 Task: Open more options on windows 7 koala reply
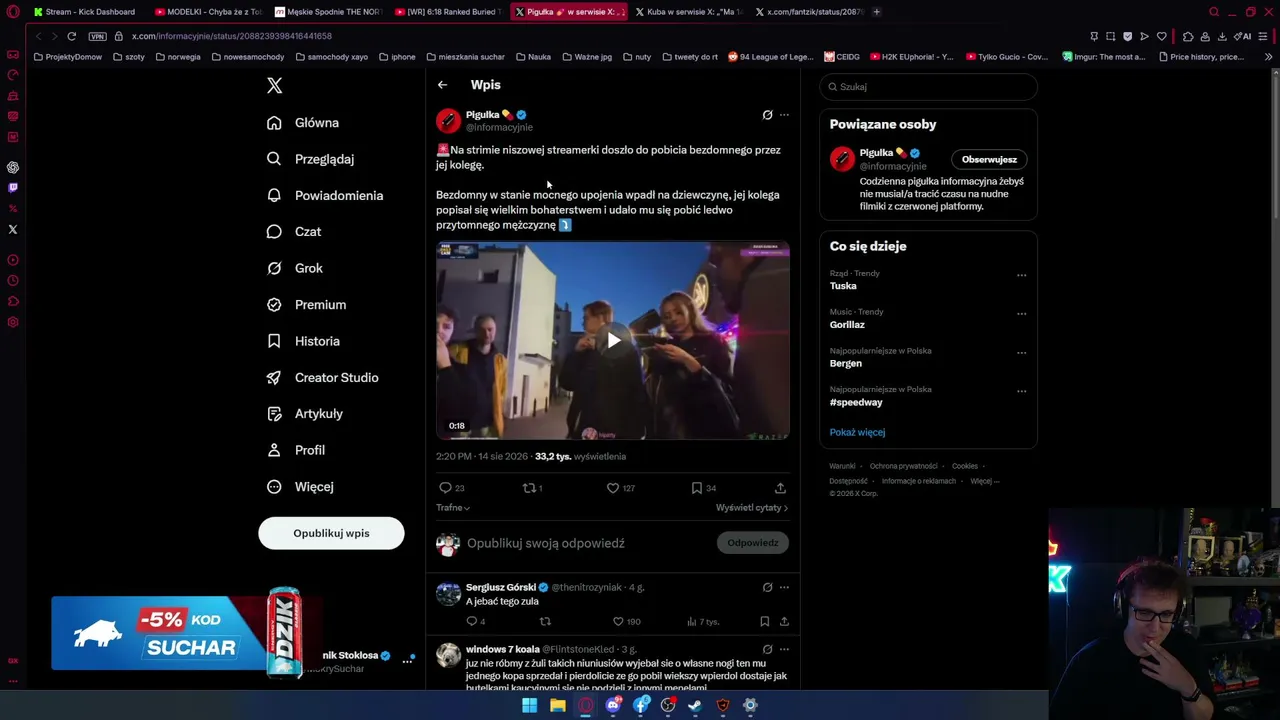tap(784, 649)
